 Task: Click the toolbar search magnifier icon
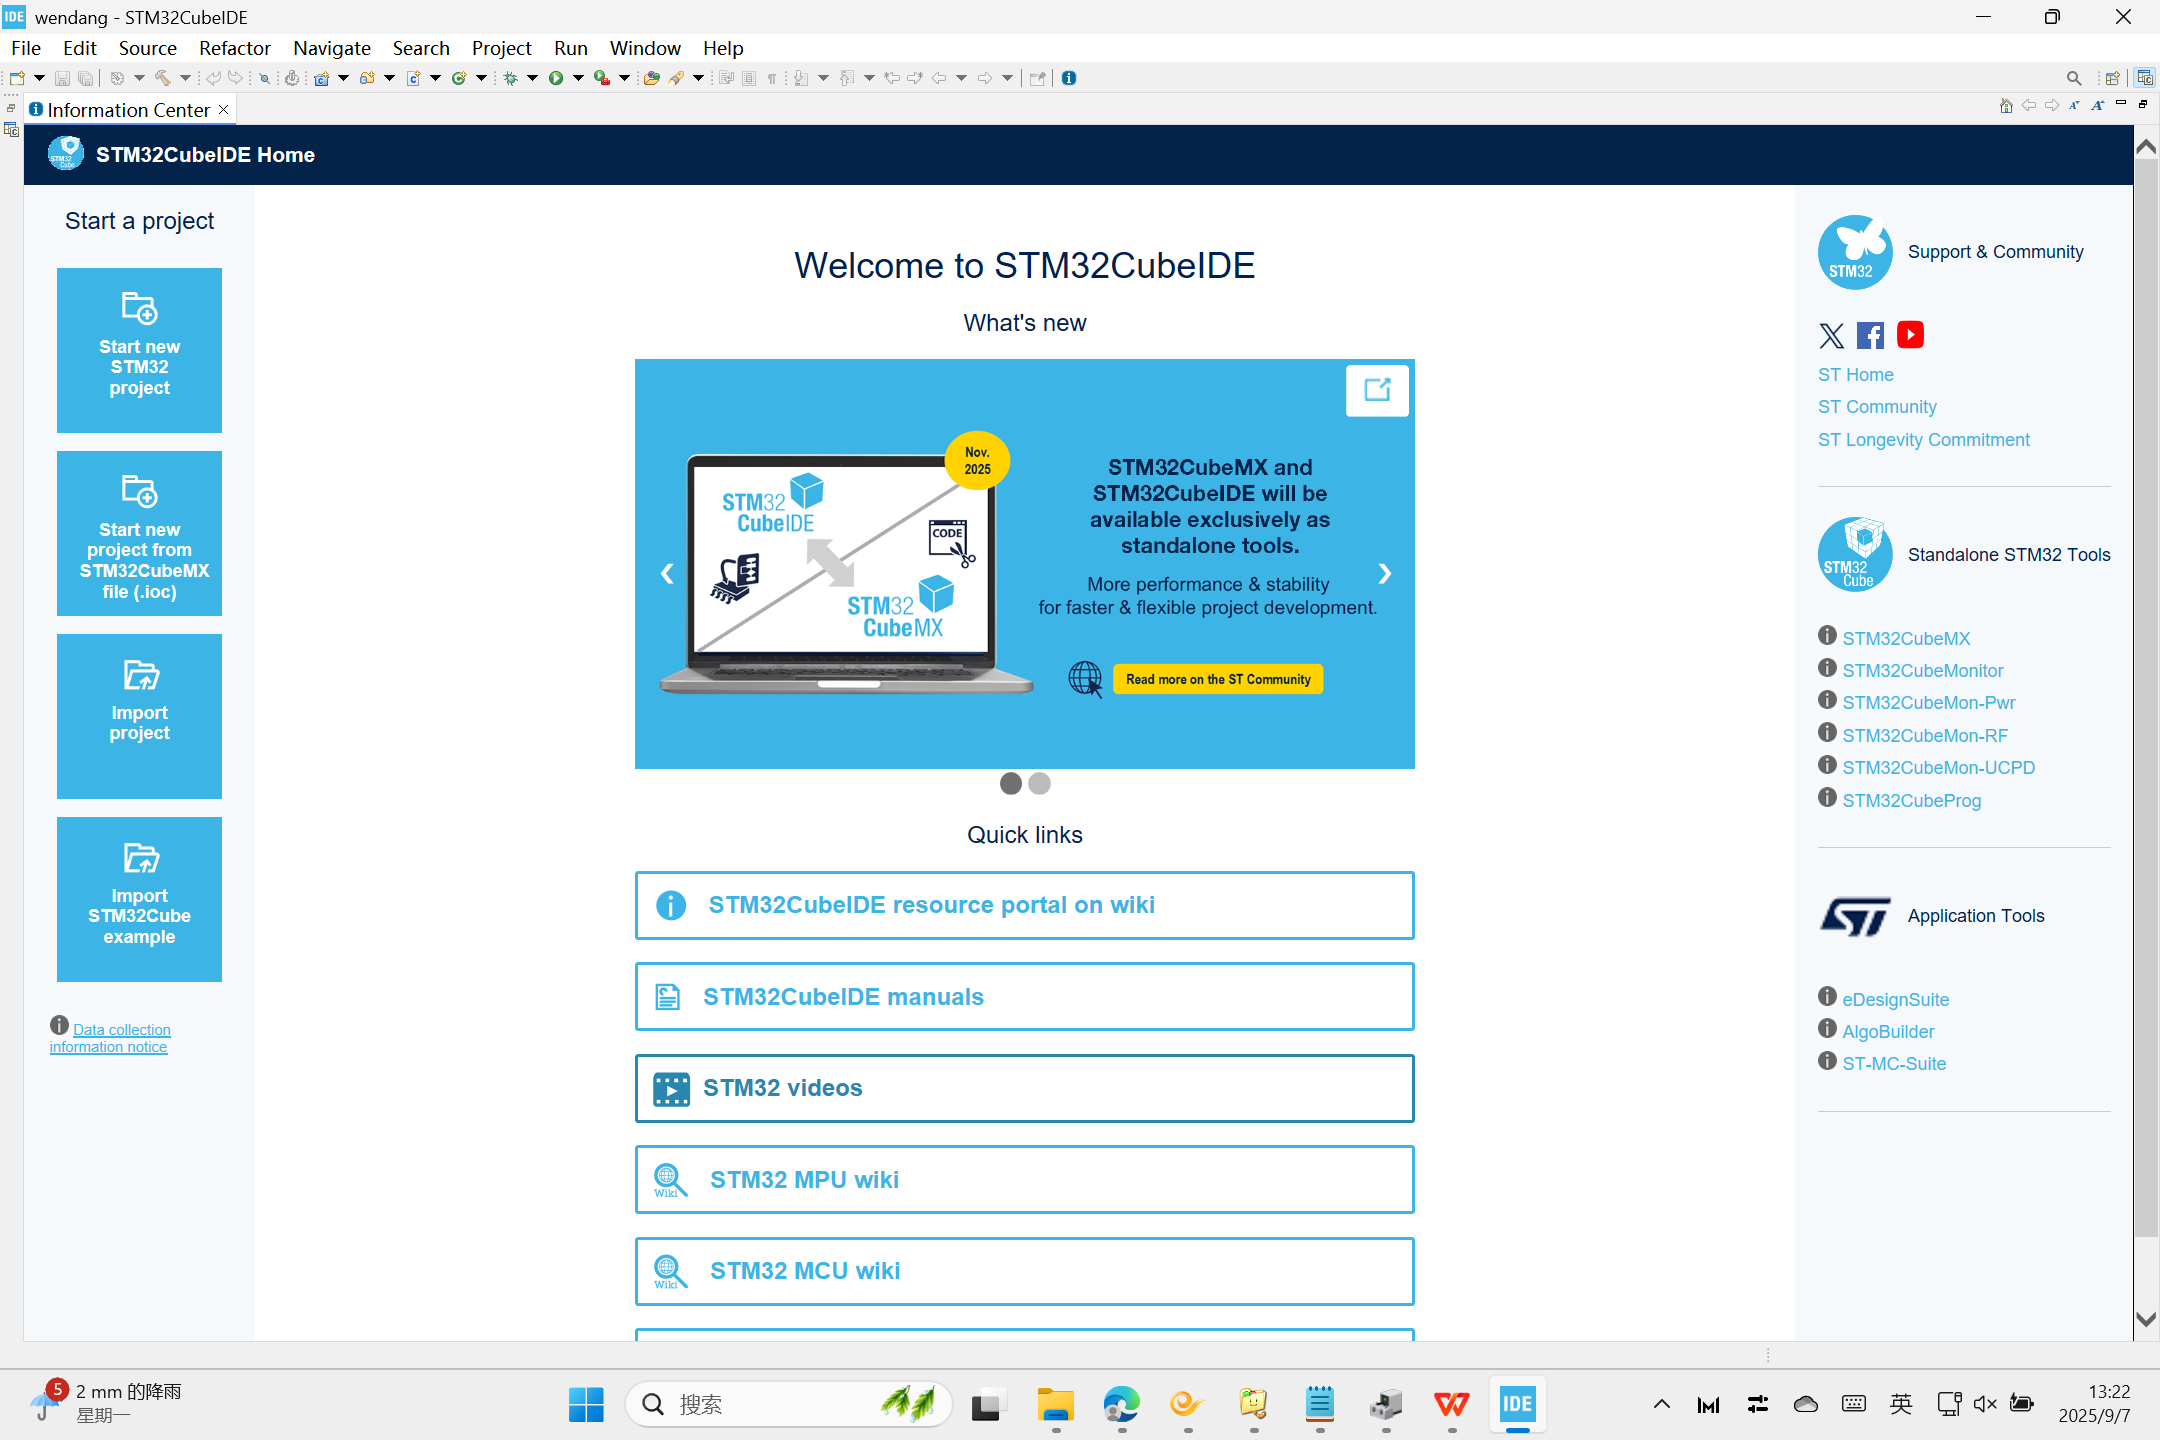pos(2074,78)
